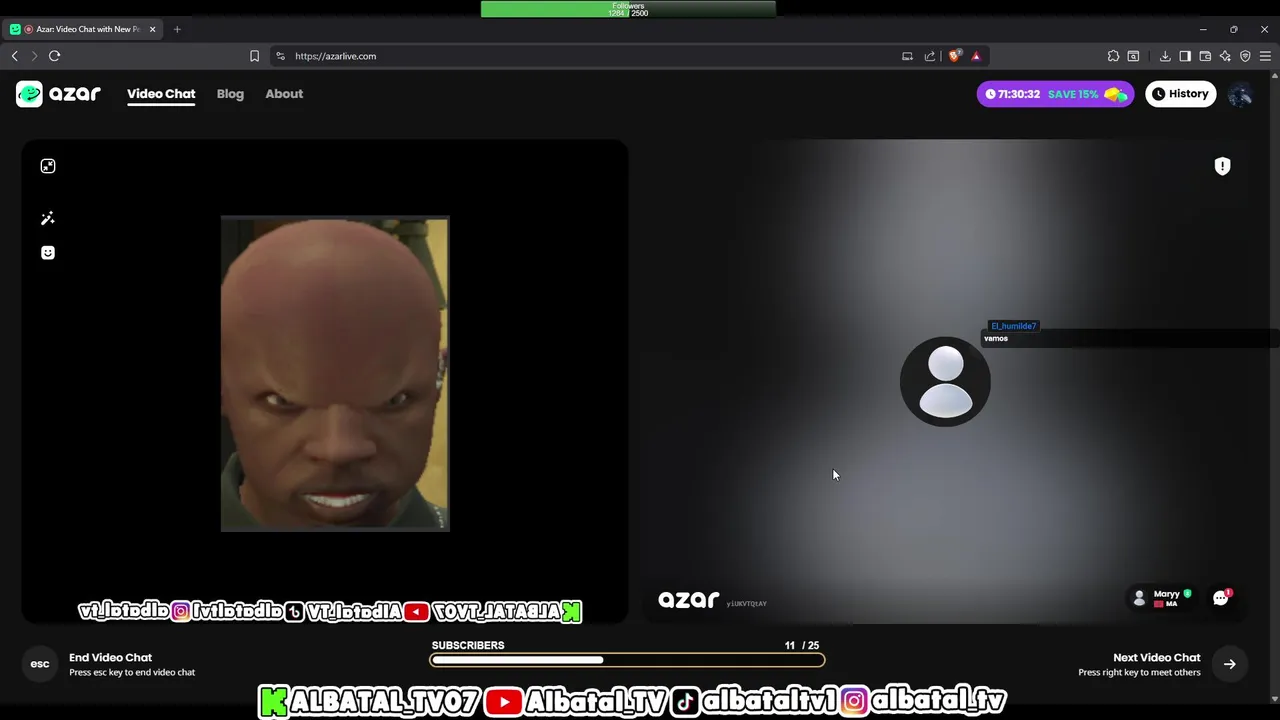
Task: Reload the page
Action: [x=55, y=56]
